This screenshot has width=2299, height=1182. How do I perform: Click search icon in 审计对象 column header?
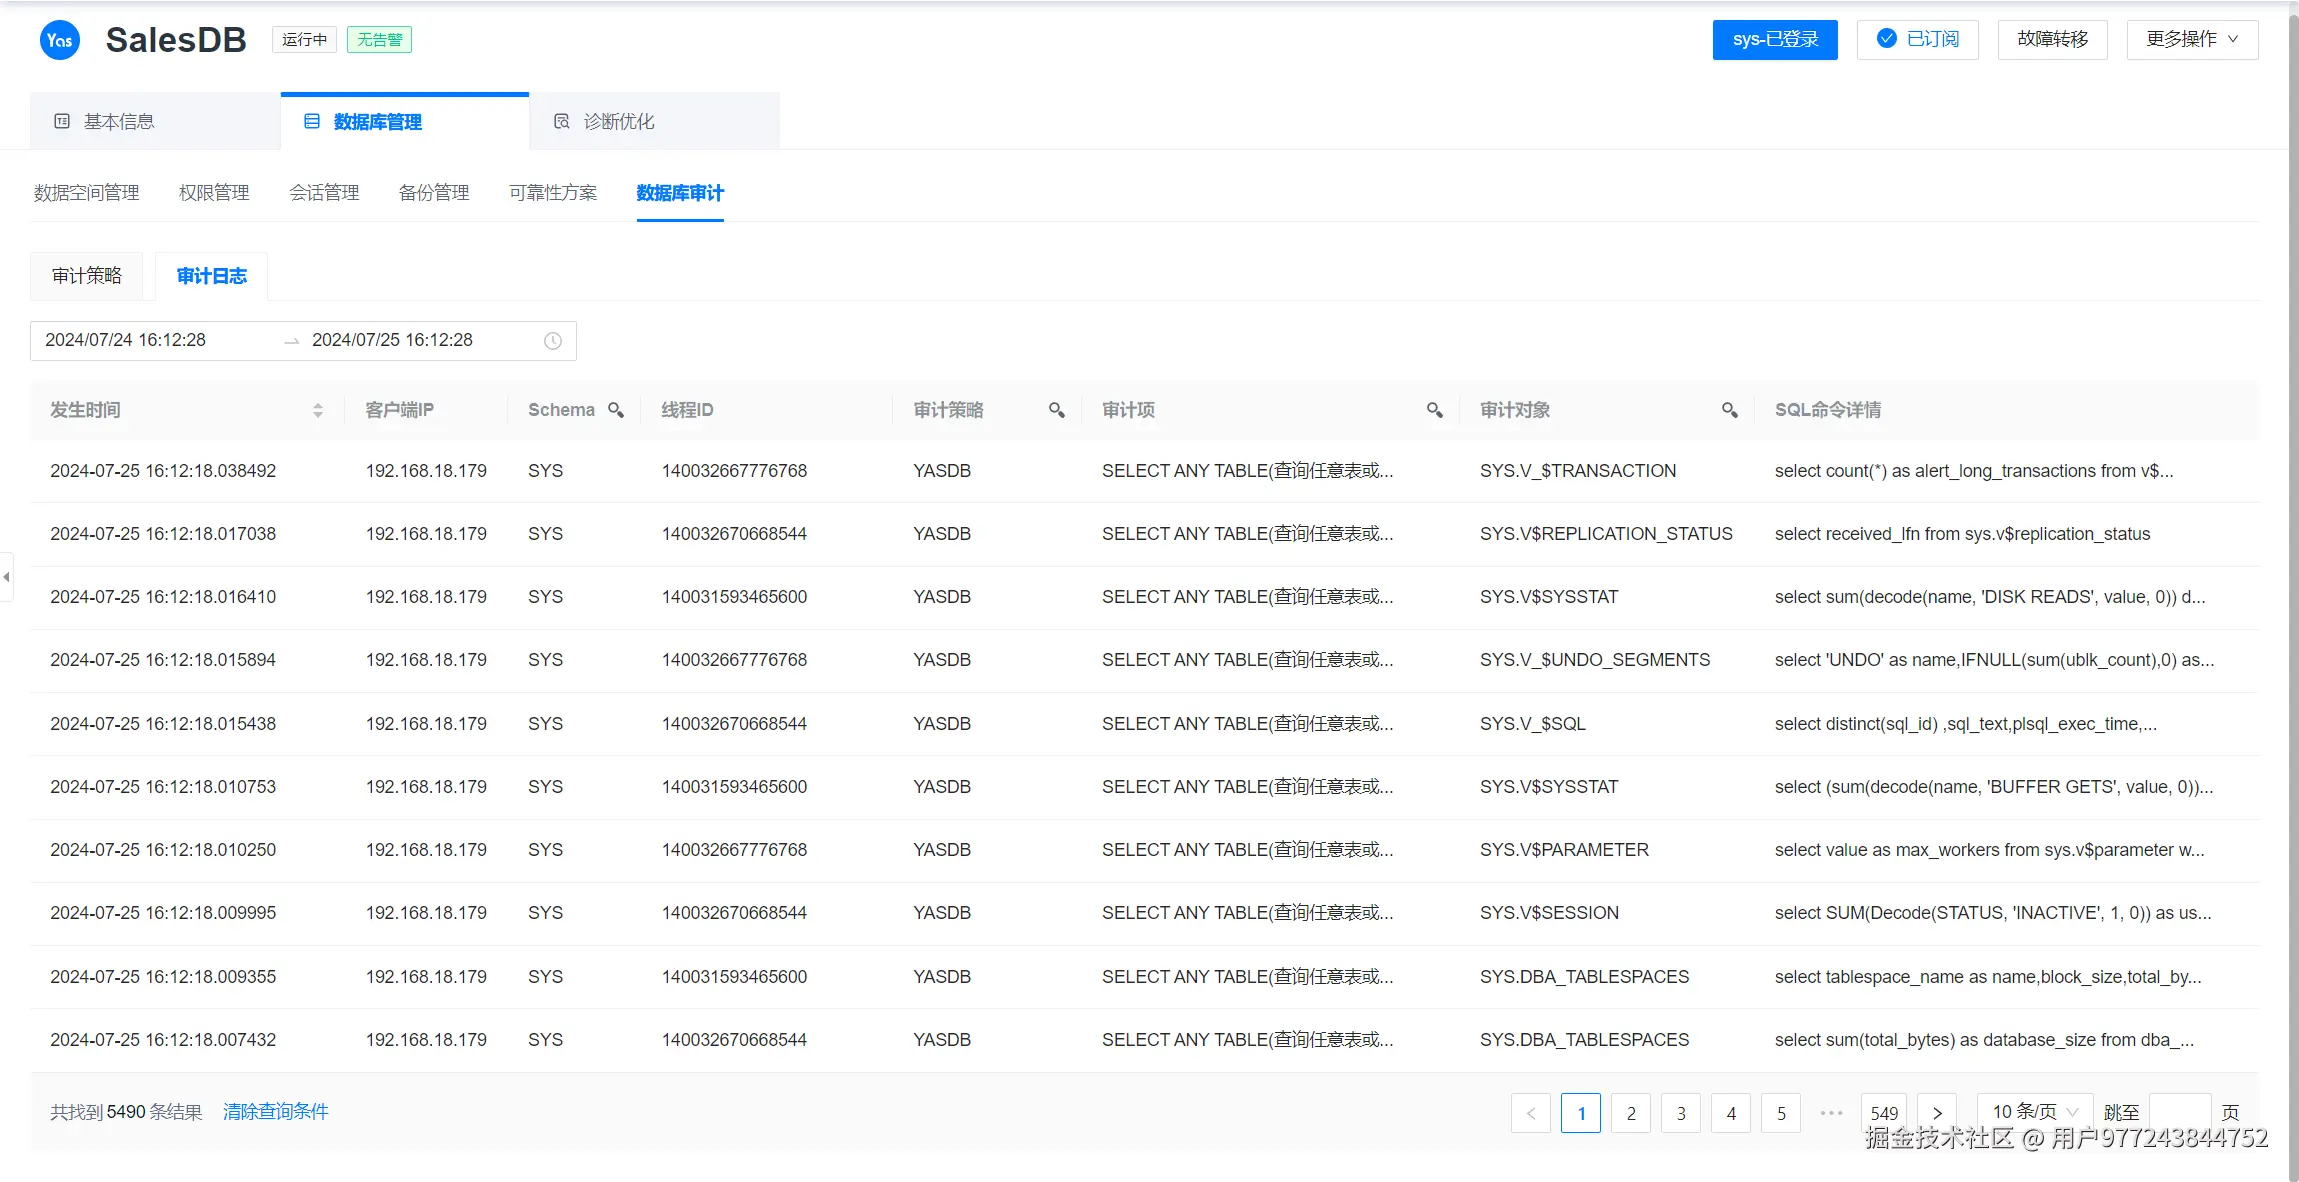1729,410
